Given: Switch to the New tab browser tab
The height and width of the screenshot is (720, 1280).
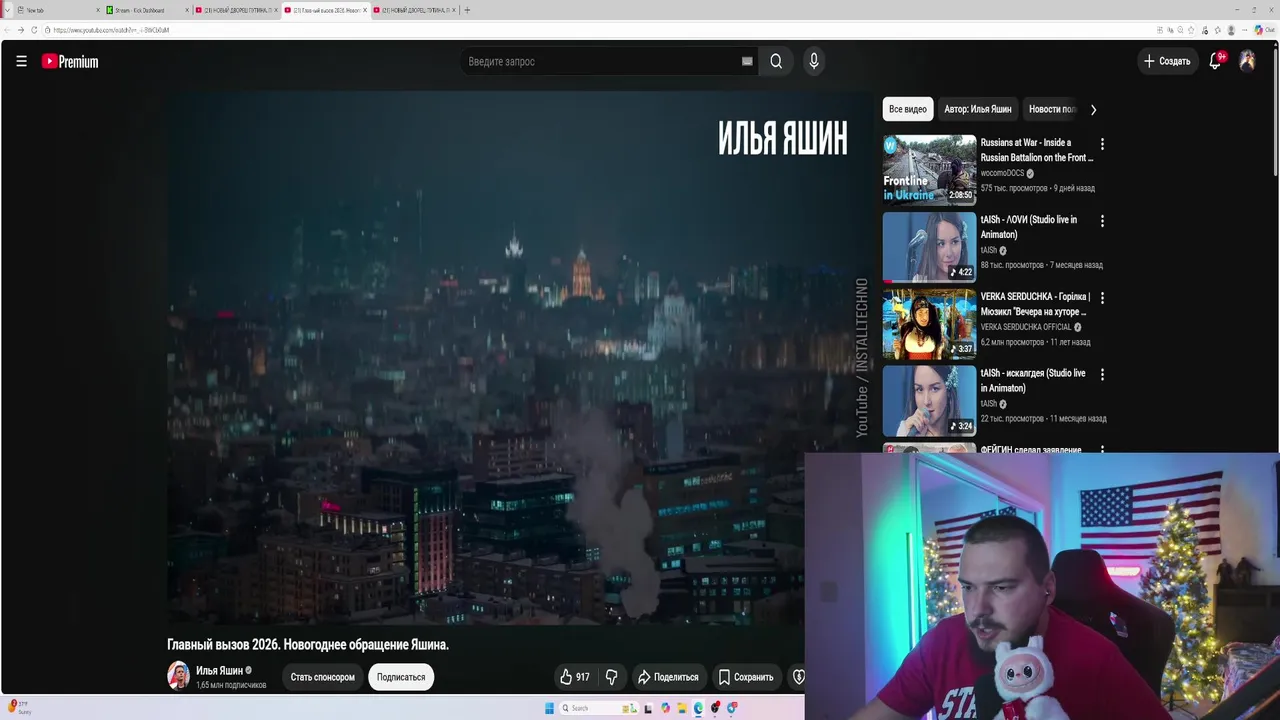Looking at the screenshot, I should pos(58,10).
